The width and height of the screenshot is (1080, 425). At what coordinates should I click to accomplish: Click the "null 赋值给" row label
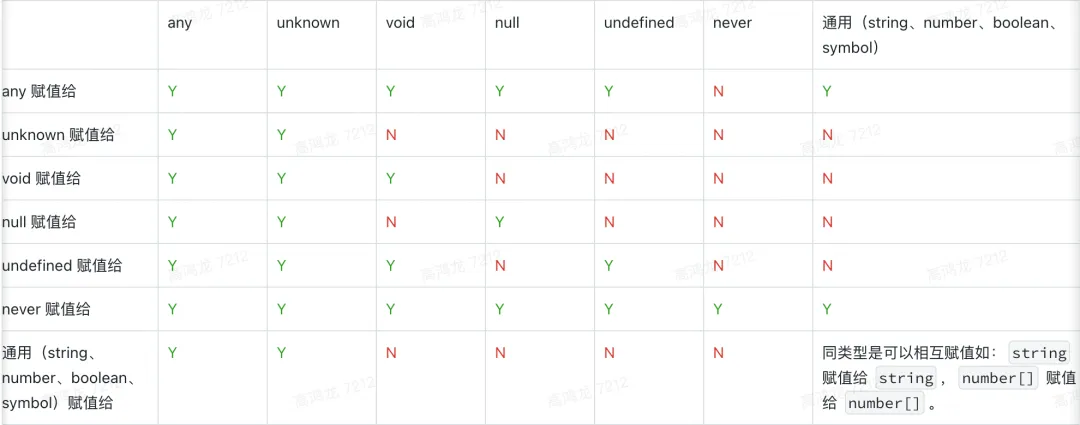tap(39, 222)
